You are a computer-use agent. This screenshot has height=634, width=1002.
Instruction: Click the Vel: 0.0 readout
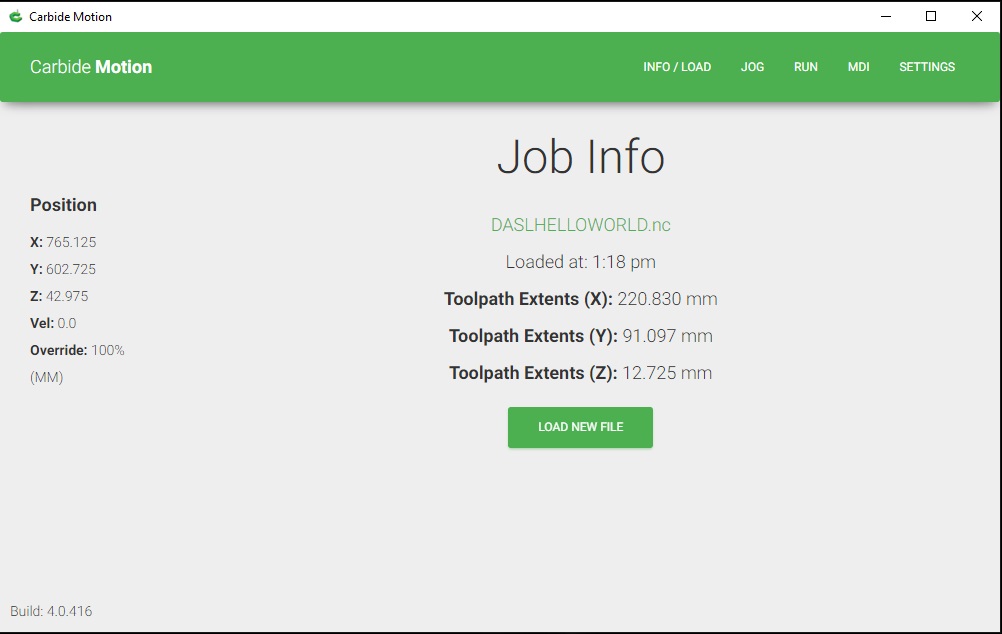point(53,323)
